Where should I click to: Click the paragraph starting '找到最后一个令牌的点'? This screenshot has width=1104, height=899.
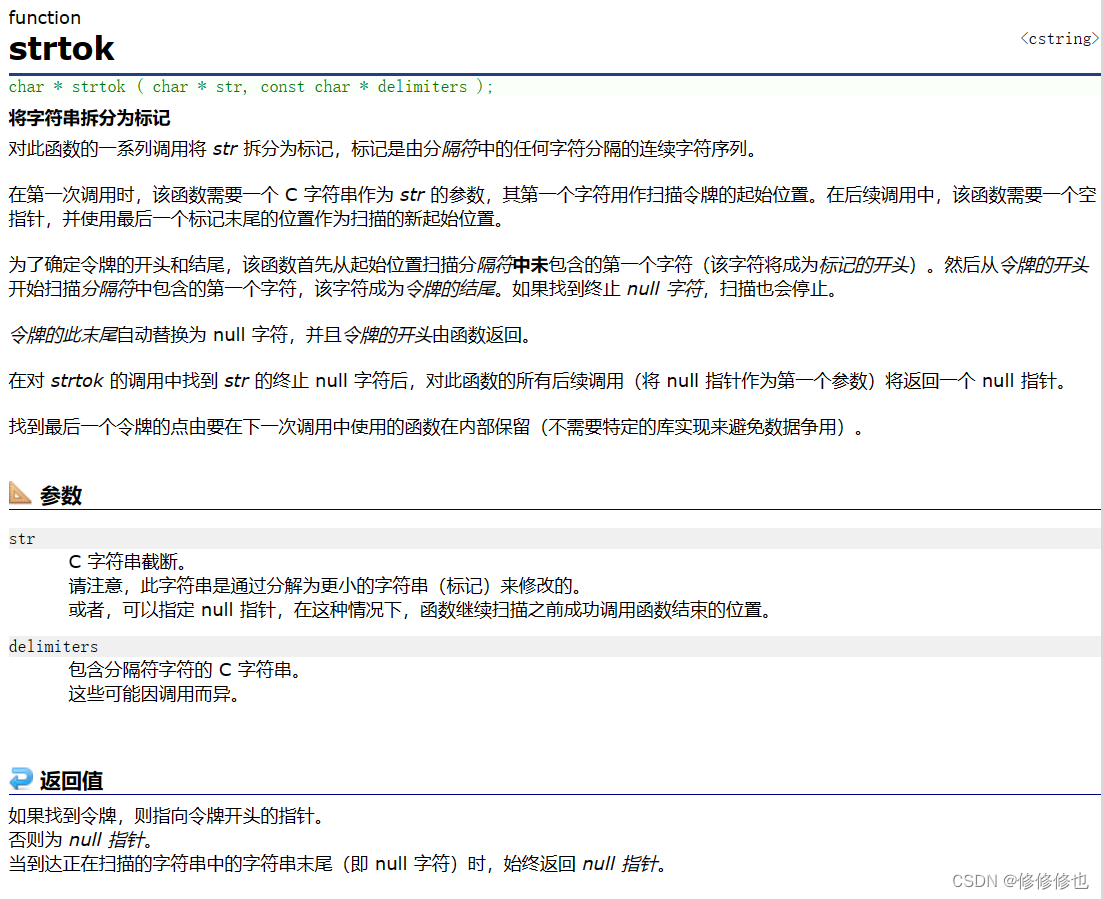tap(437, 427)
